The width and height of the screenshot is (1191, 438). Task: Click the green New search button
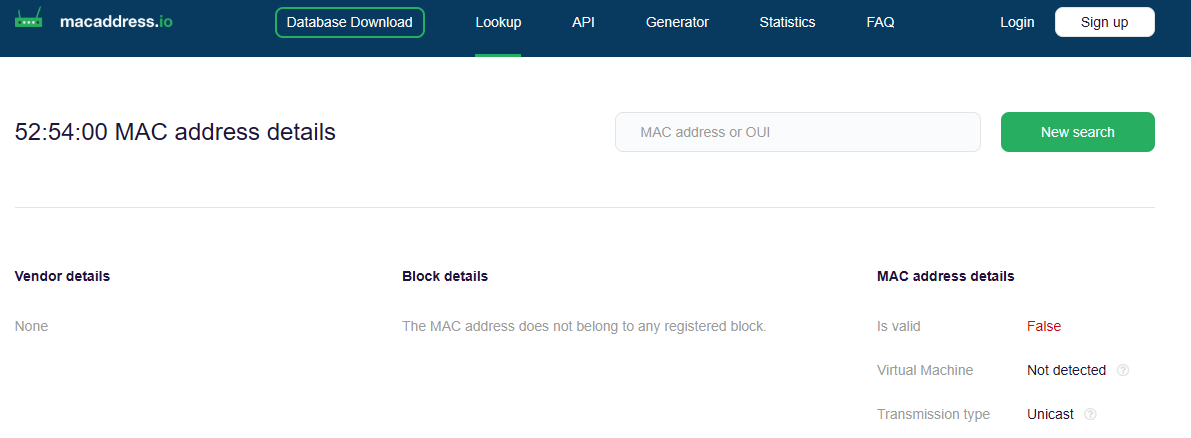[1077, 132]
